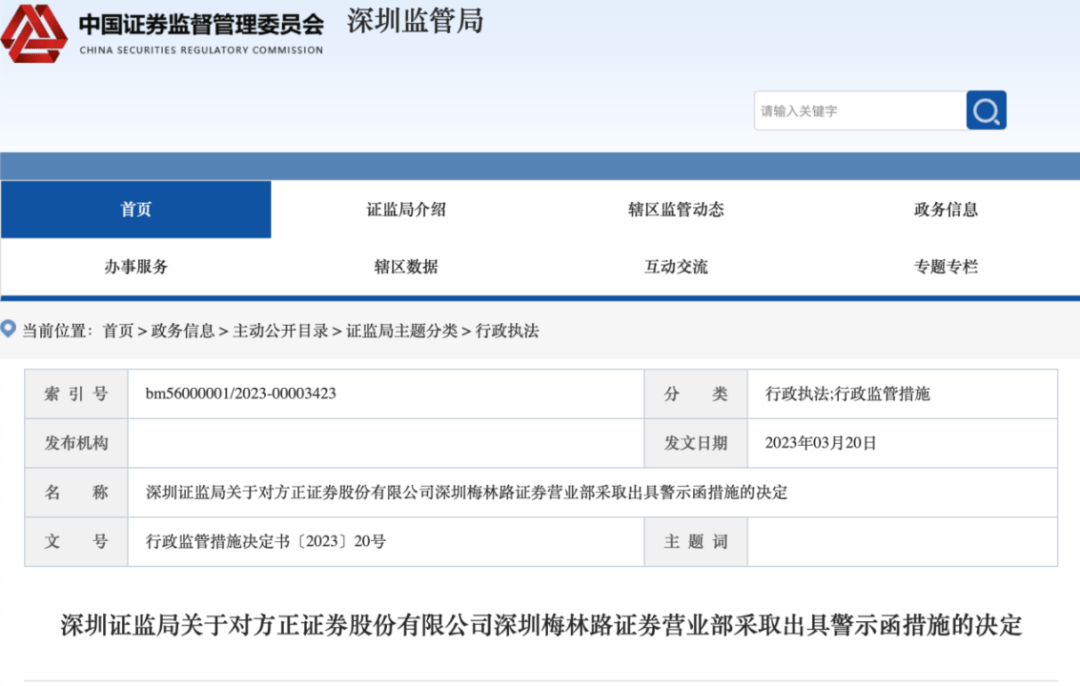Image resolution: width=1080 pixels, height=686 pixels.
Task: Click the 深圳监管局 header text
Action: point(415,21)
